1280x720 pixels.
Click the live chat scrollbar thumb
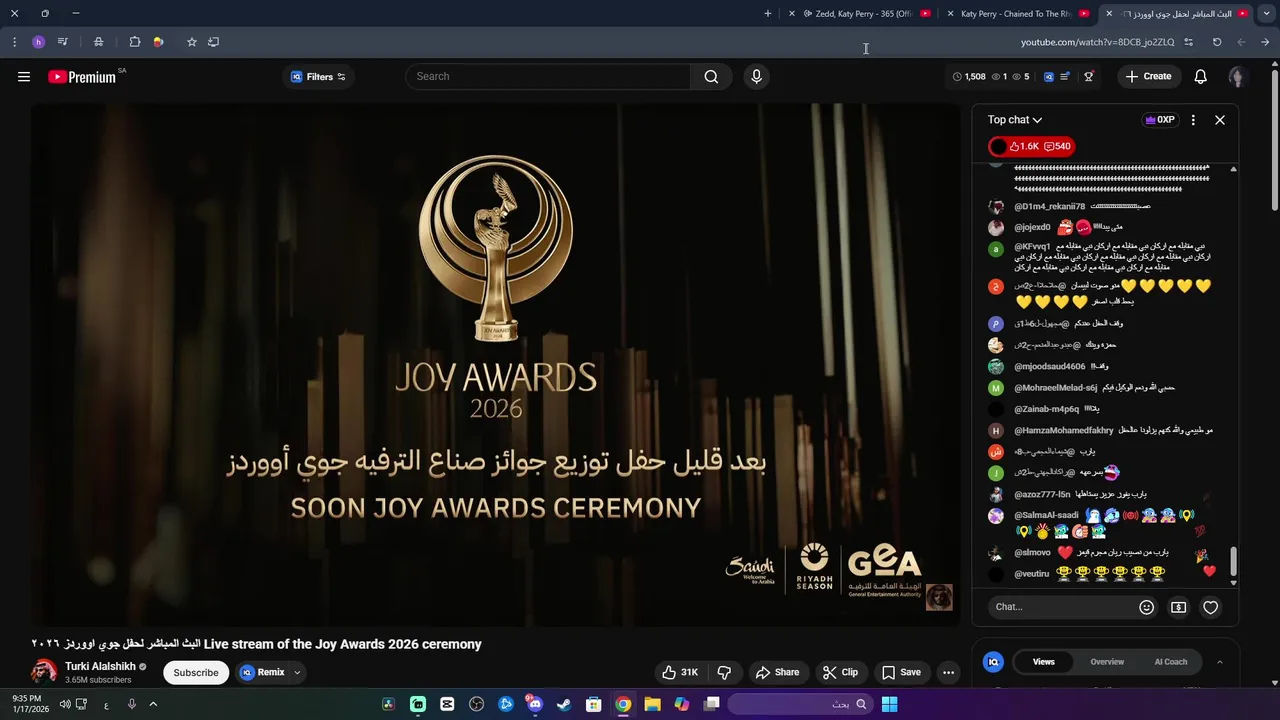point(1233,561)
